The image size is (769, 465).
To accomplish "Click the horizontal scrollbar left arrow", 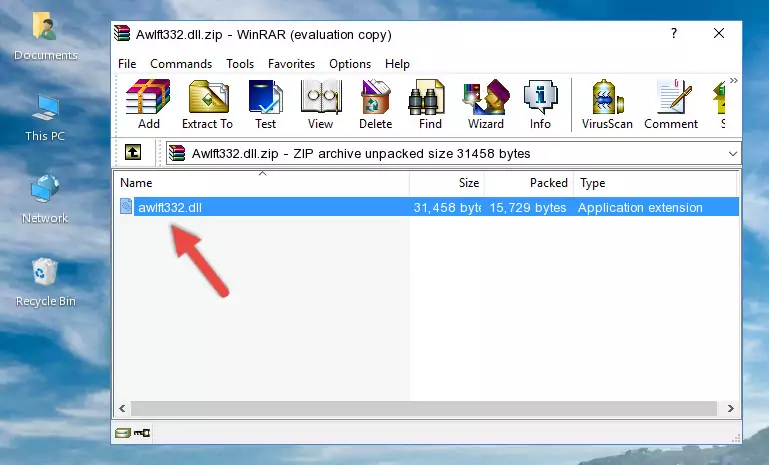I will coord(122,408).
